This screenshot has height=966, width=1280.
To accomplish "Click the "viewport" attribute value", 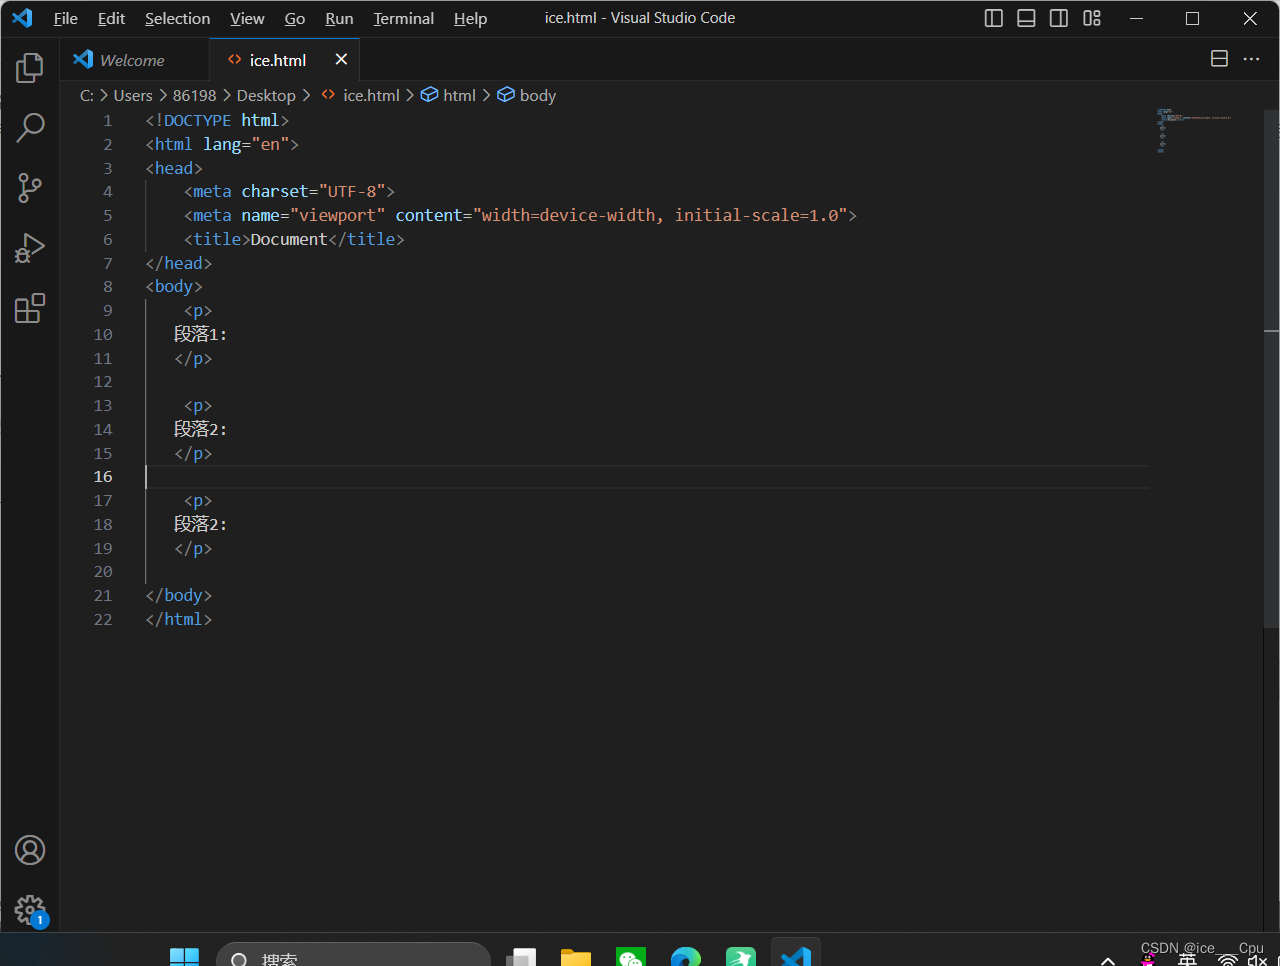I will (338, 215).
